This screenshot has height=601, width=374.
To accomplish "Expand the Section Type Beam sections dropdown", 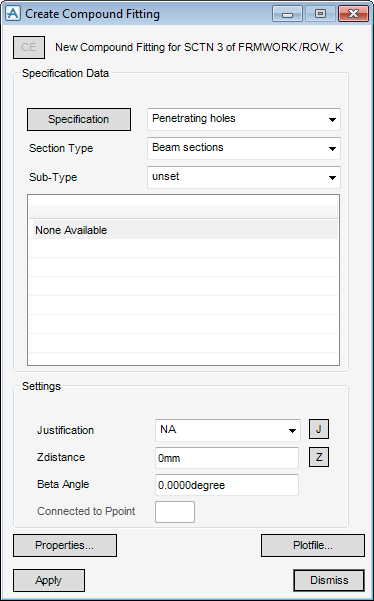I will (244, 148).
